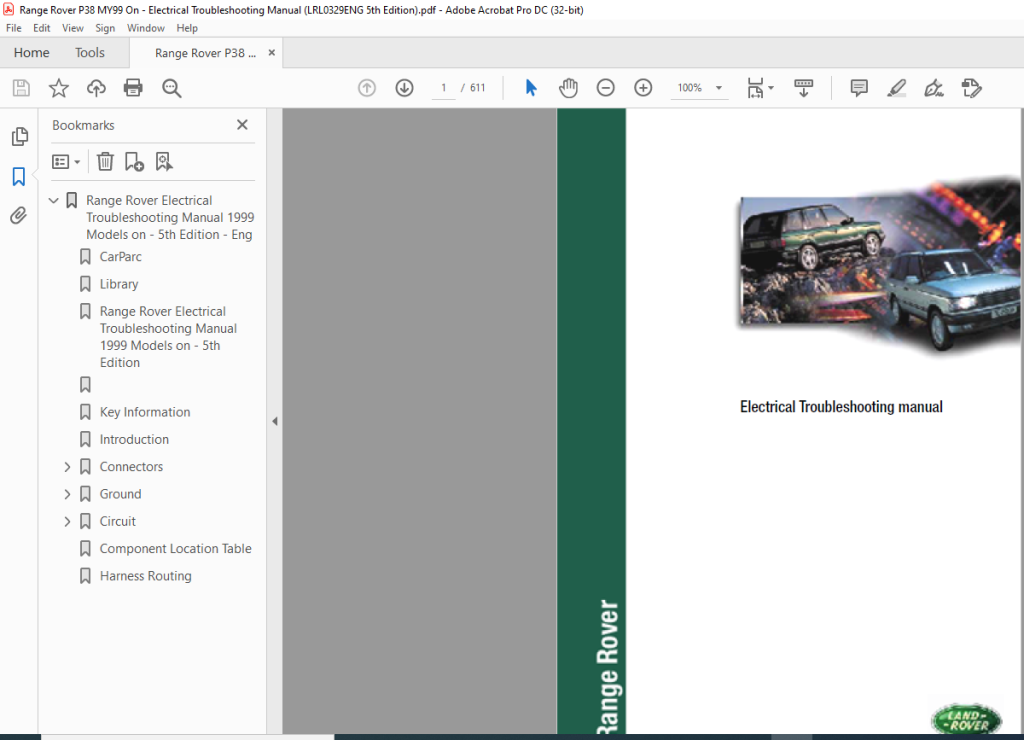This screenshot has width=1024, height=740.
Task: Expand the Circuit bookmark
Action: coord(67,522)
